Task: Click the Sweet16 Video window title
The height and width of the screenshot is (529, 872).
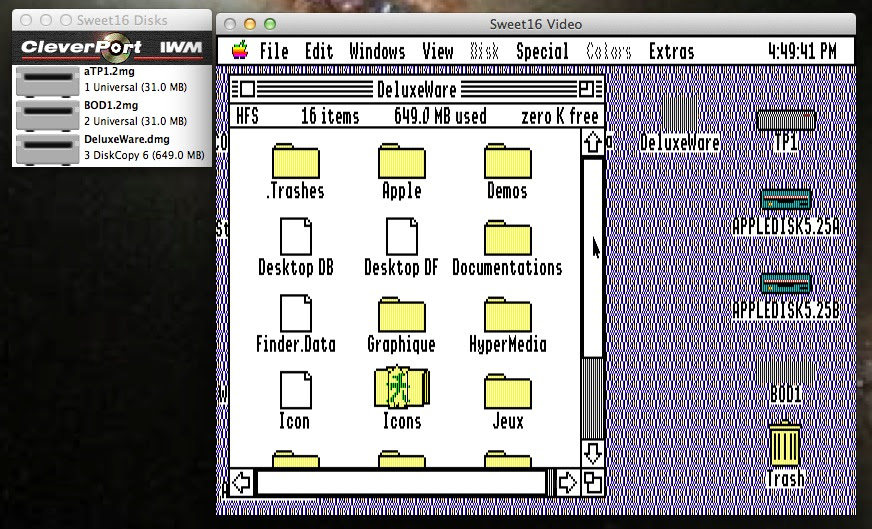Action: [x=536, y=24]
